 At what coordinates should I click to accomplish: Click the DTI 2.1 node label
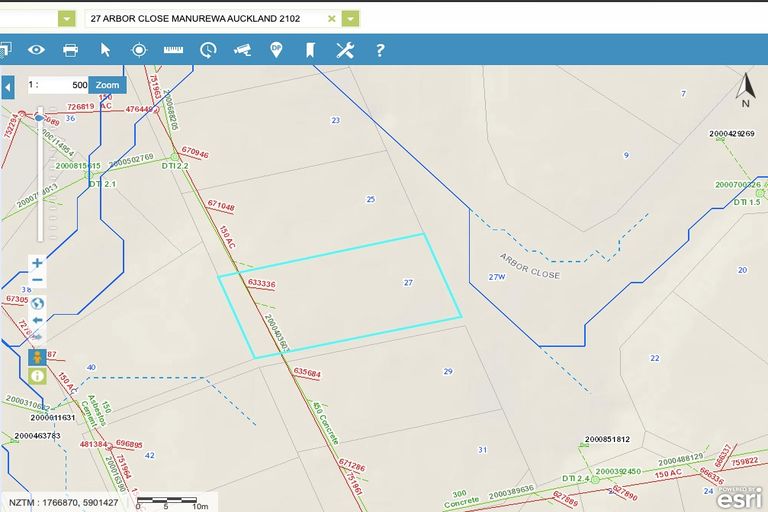click(103, 184)
